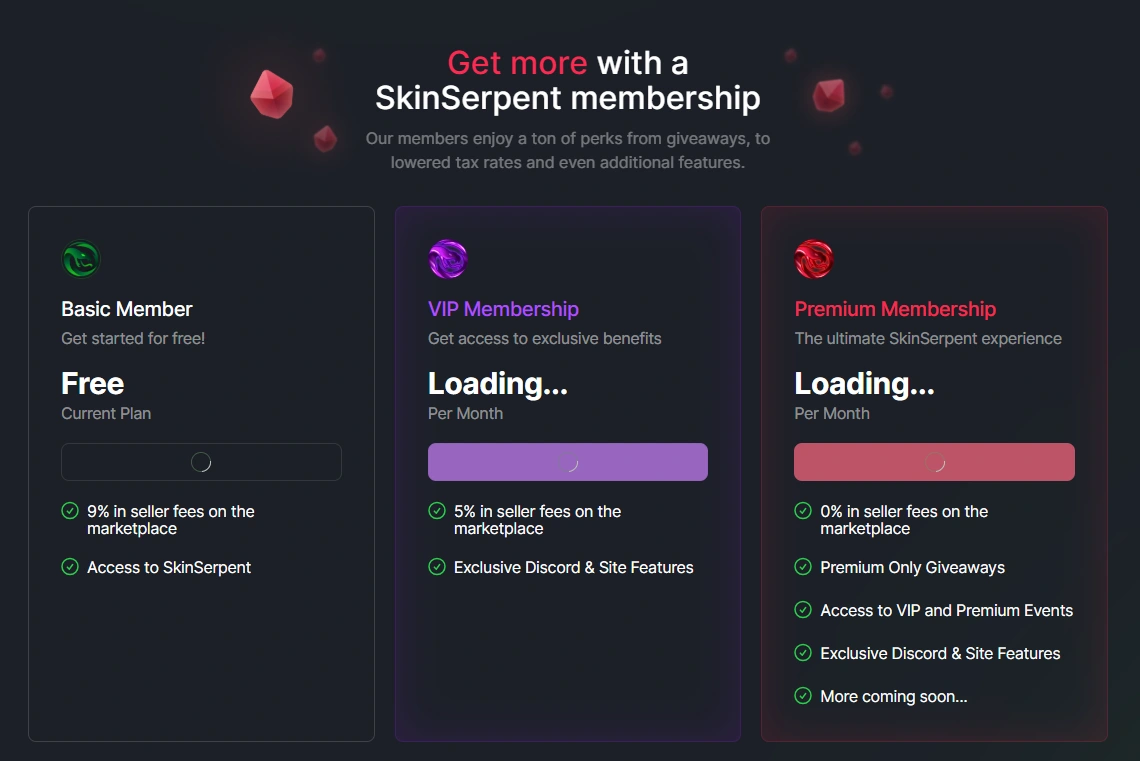Click the VIP Exclusive Discord & Site Features perk

[x=573, y=567]
